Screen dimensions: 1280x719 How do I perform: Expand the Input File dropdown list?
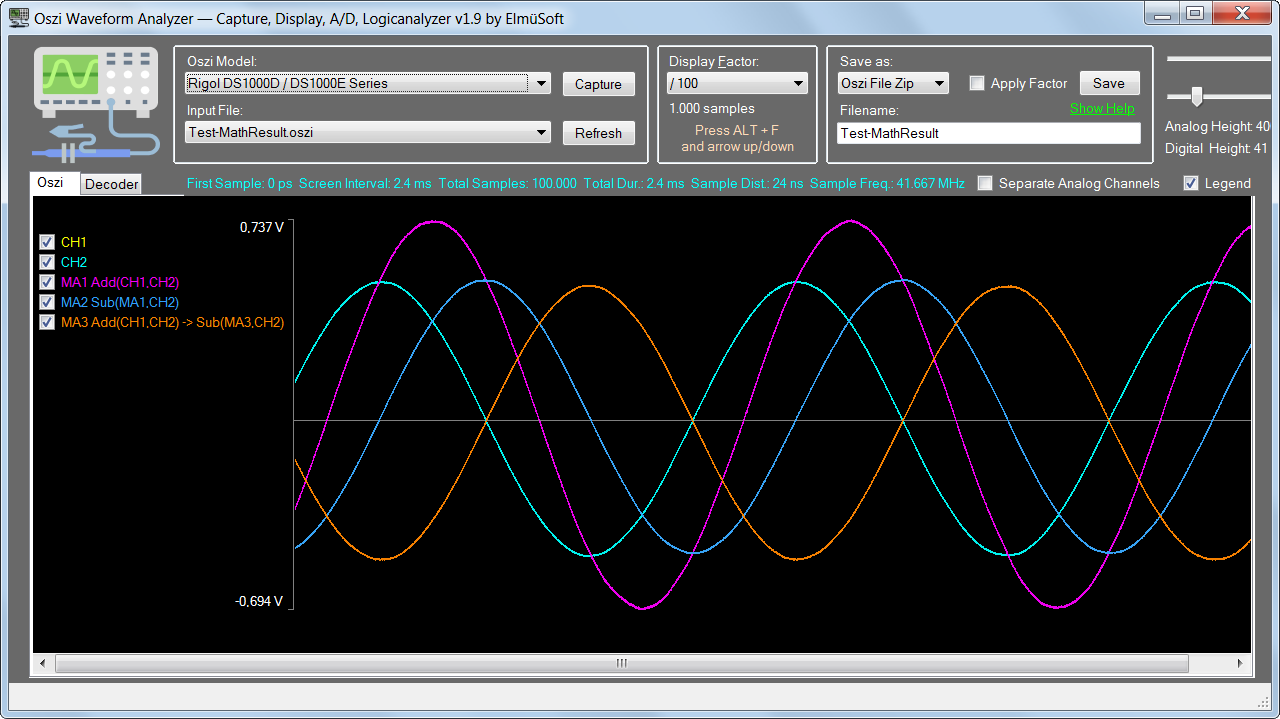(541, 132)
